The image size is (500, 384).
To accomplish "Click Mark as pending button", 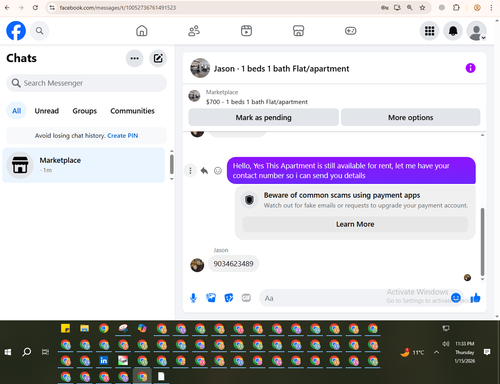I will coord(263,117).
